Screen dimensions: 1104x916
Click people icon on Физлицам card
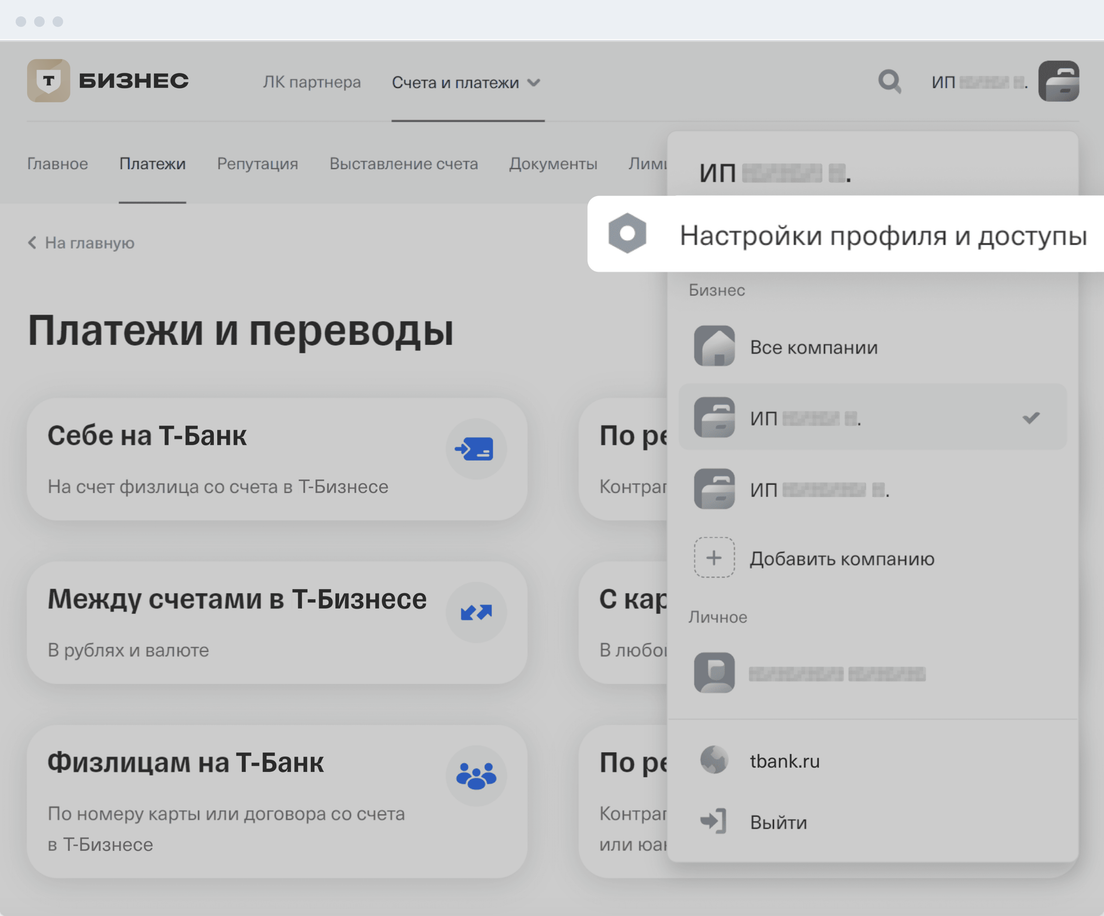476,776
